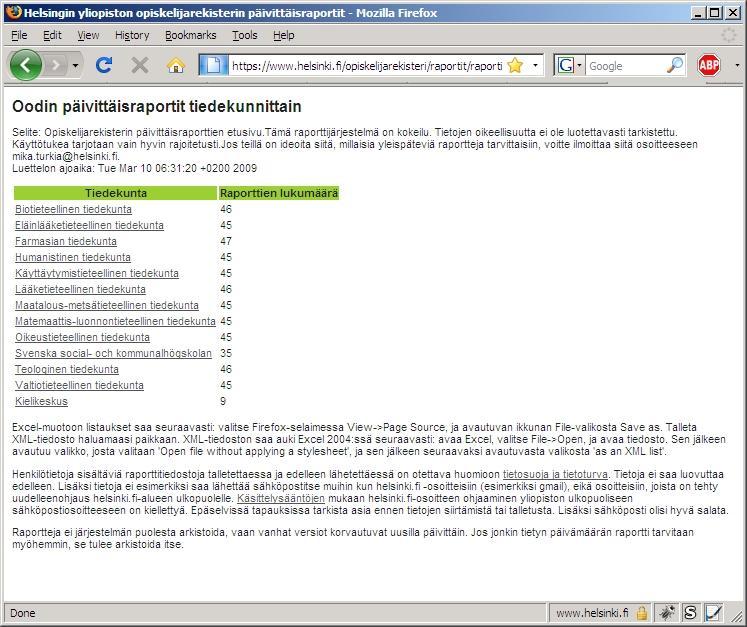Follow the 'Käsittelysääntöjen' link
747x627 pixels.
(x=281, y=499)
